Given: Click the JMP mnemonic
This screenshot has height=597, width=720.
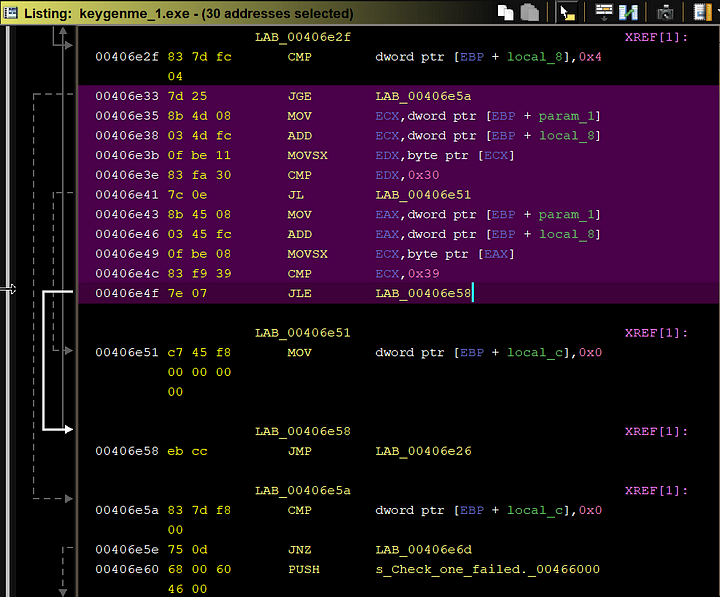Looking at the screenshot, I should 299,451.
